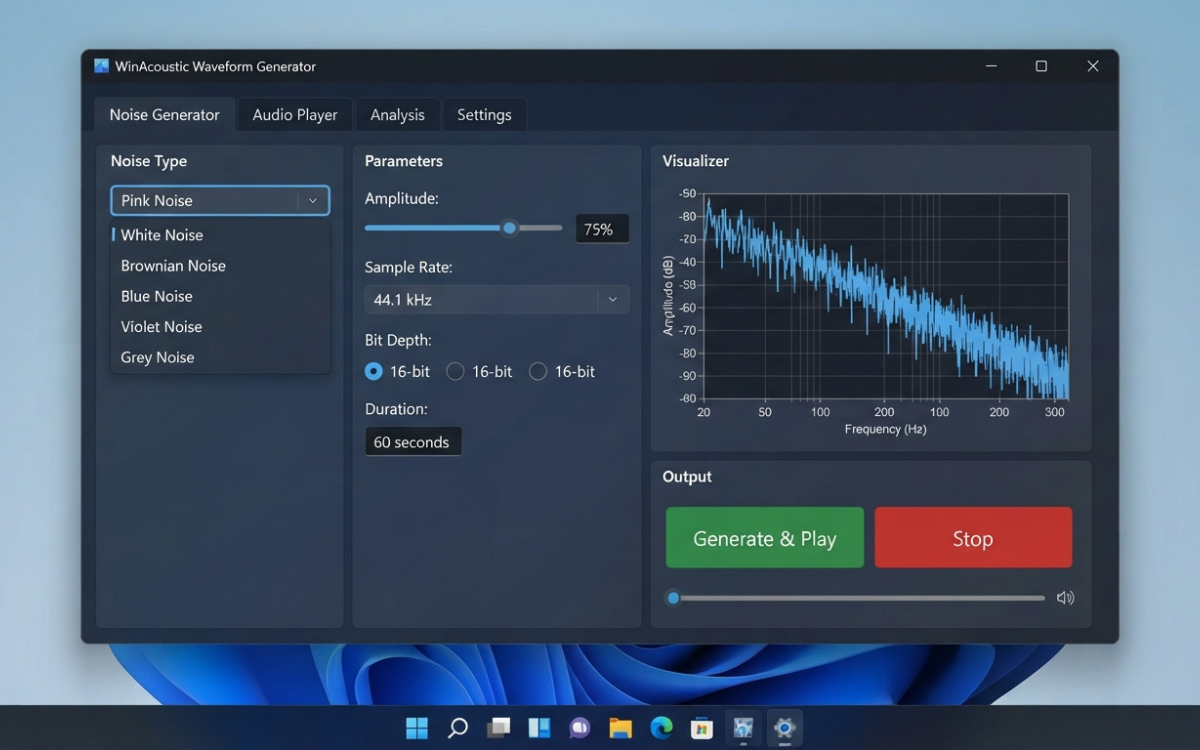Open the Windows Start menu
The image size is (1200, 750).
pos(417,728)
